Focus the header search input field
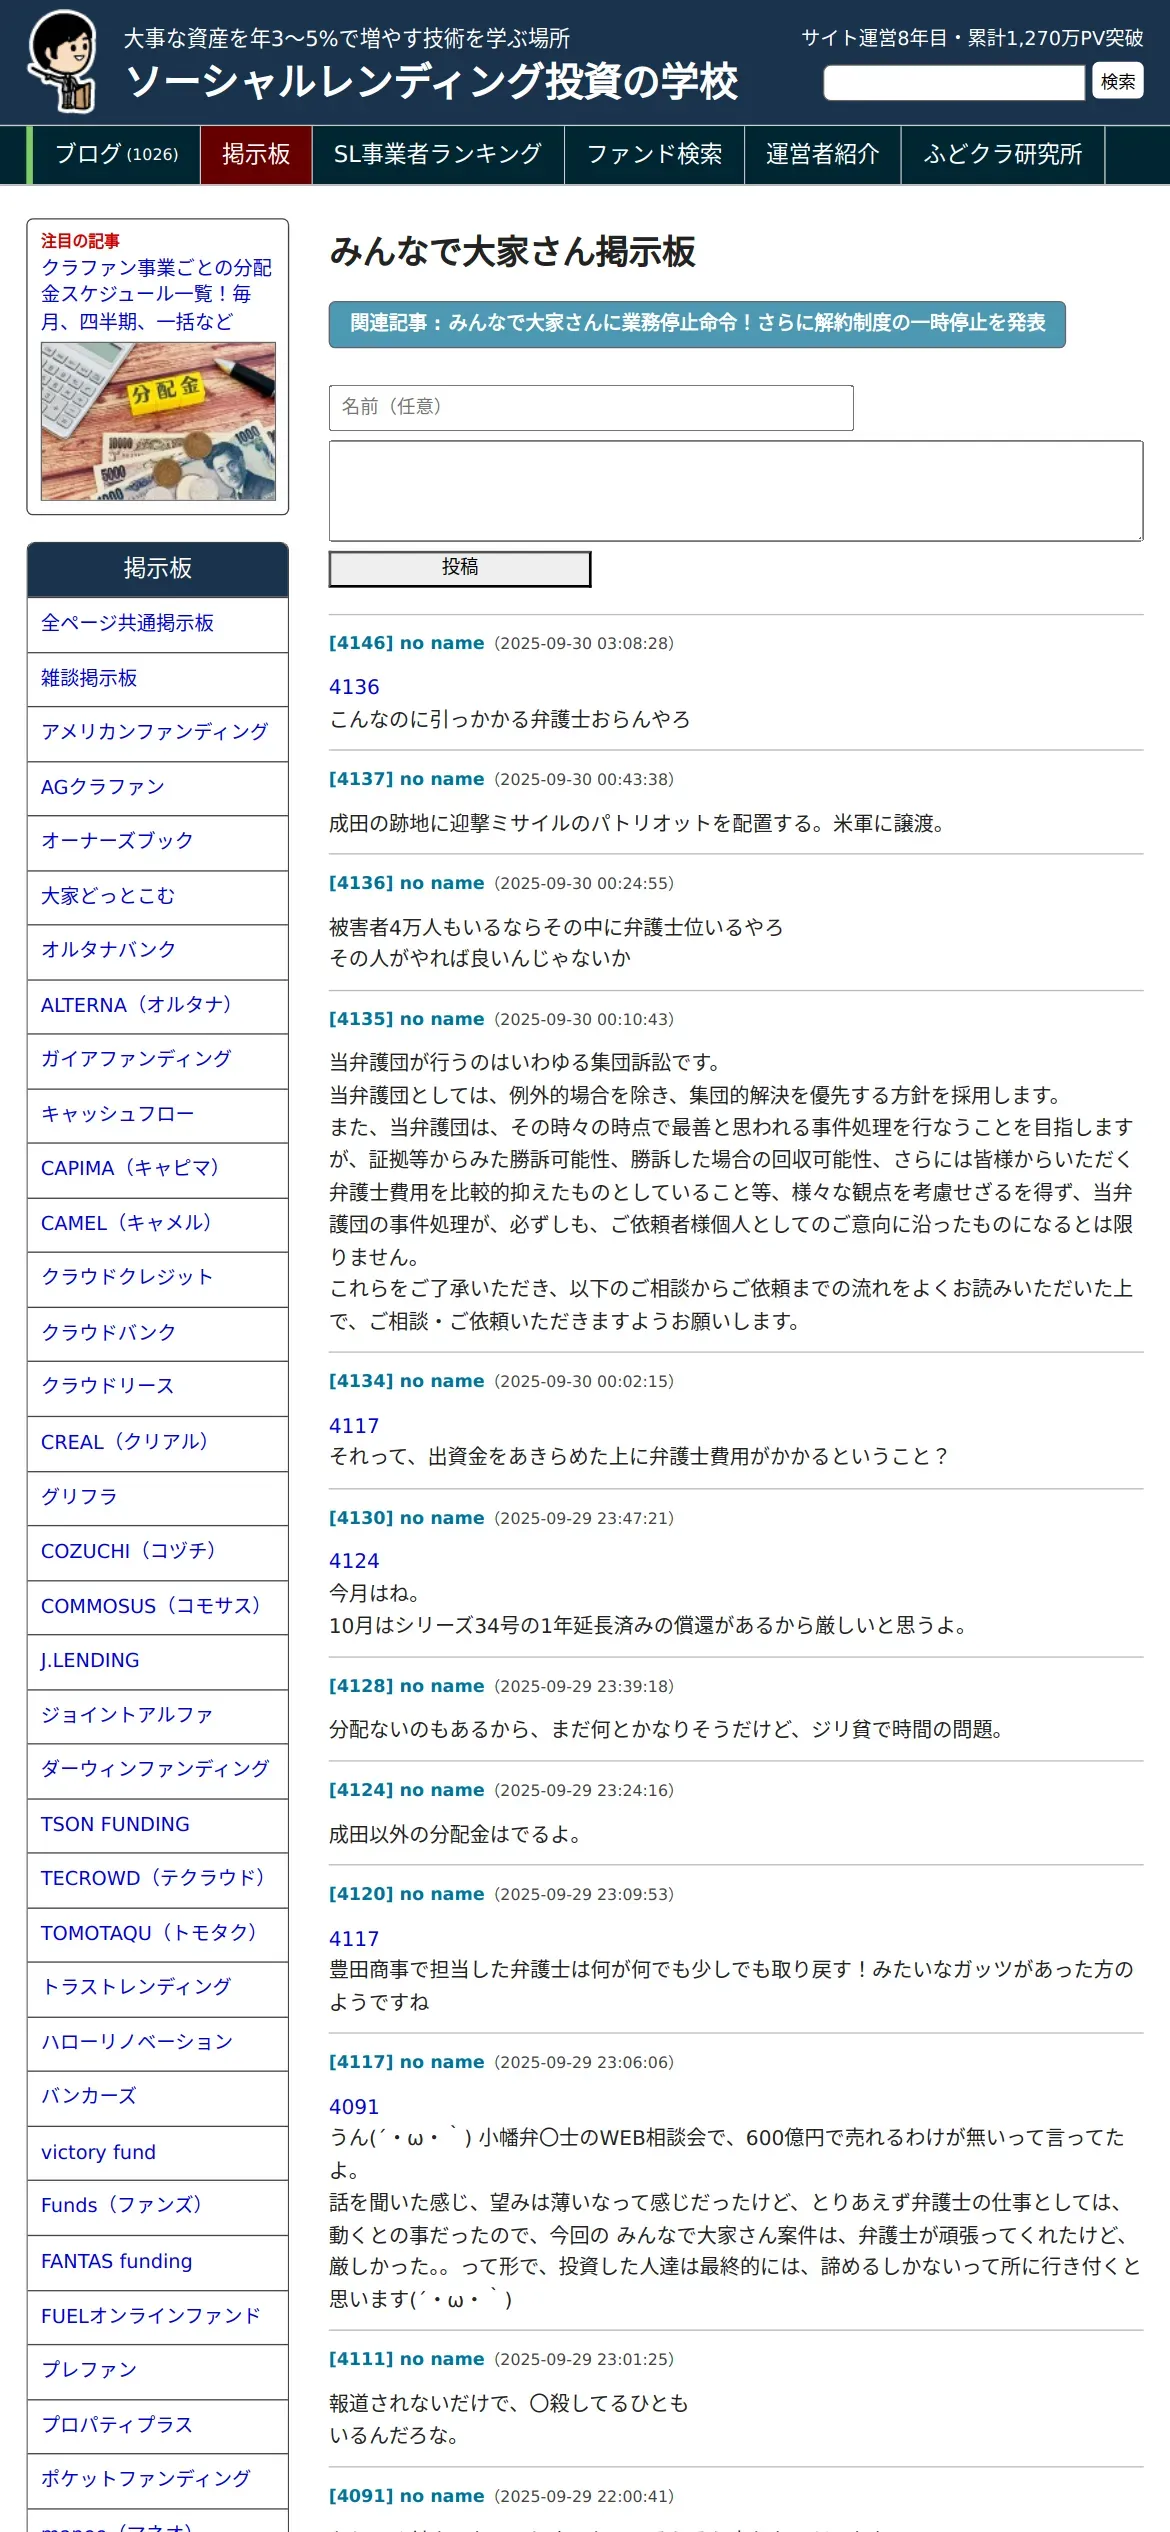 point(954,82)
